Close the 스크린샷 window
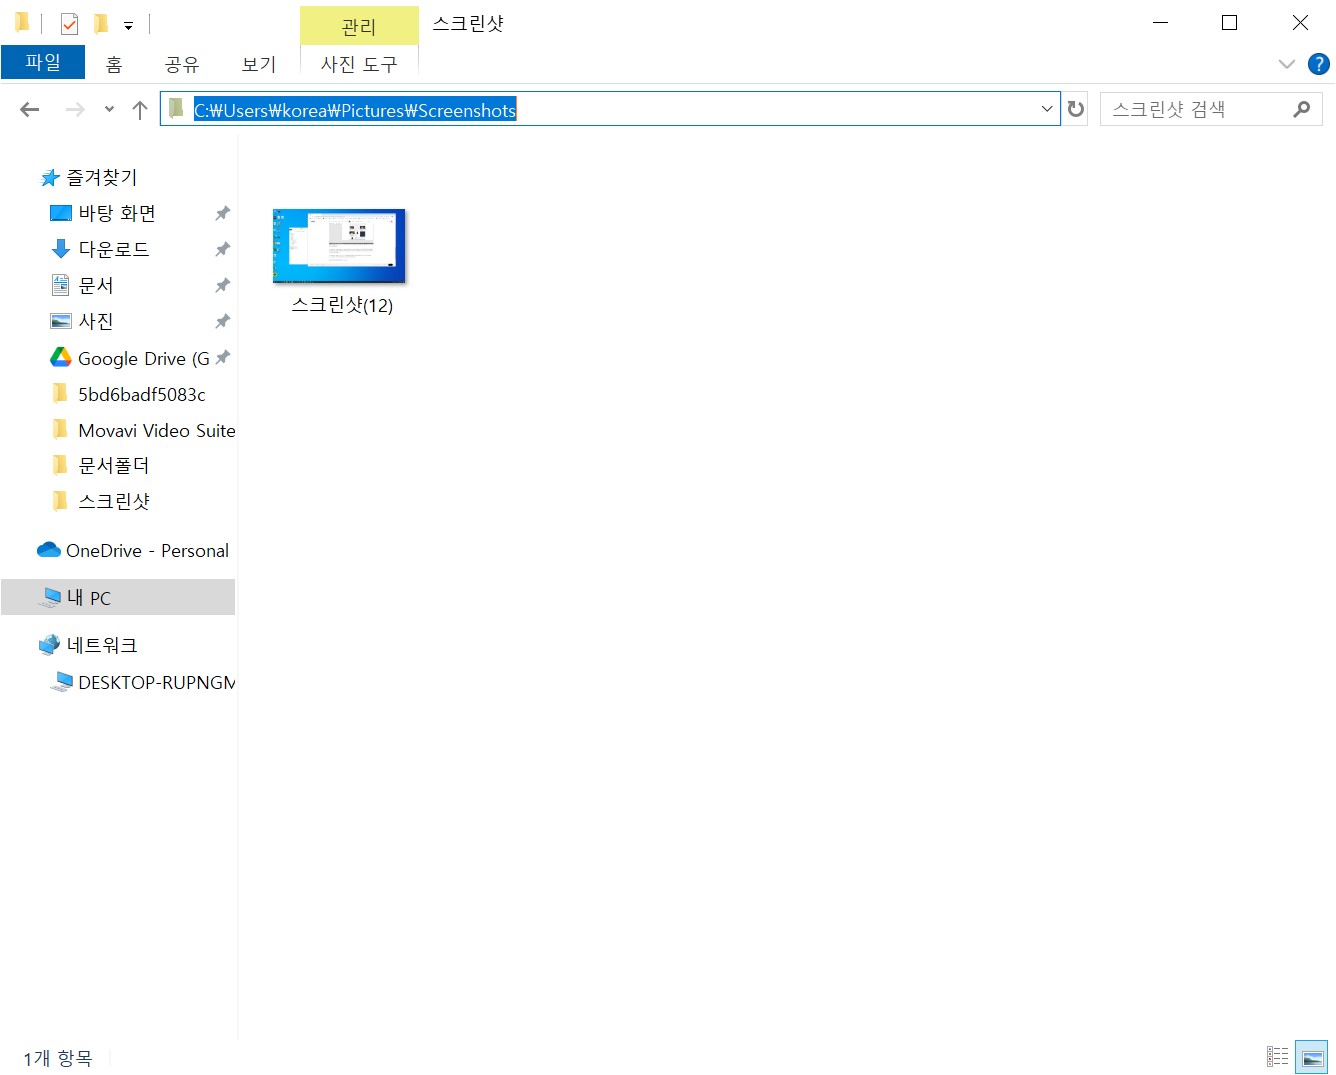The image size is (1336, 1075). coord(1300,23)
